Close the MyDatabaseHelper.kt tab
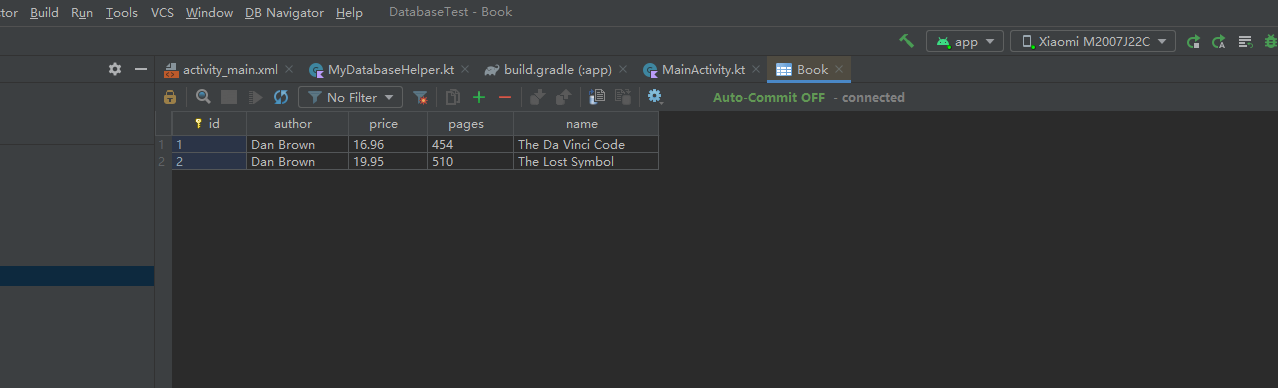 tap(465, 69)
